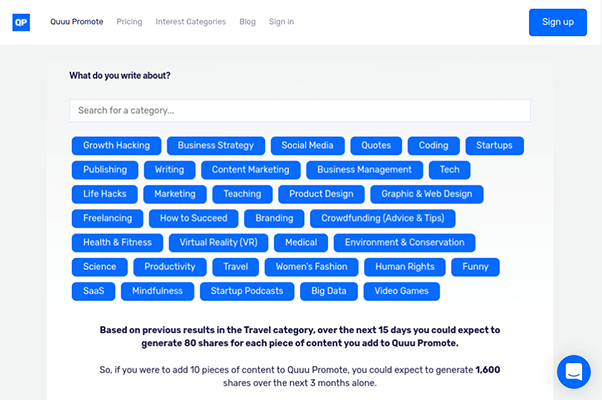
Task: Toggle the Travel category tag
Action: click(x=236, y=267)
